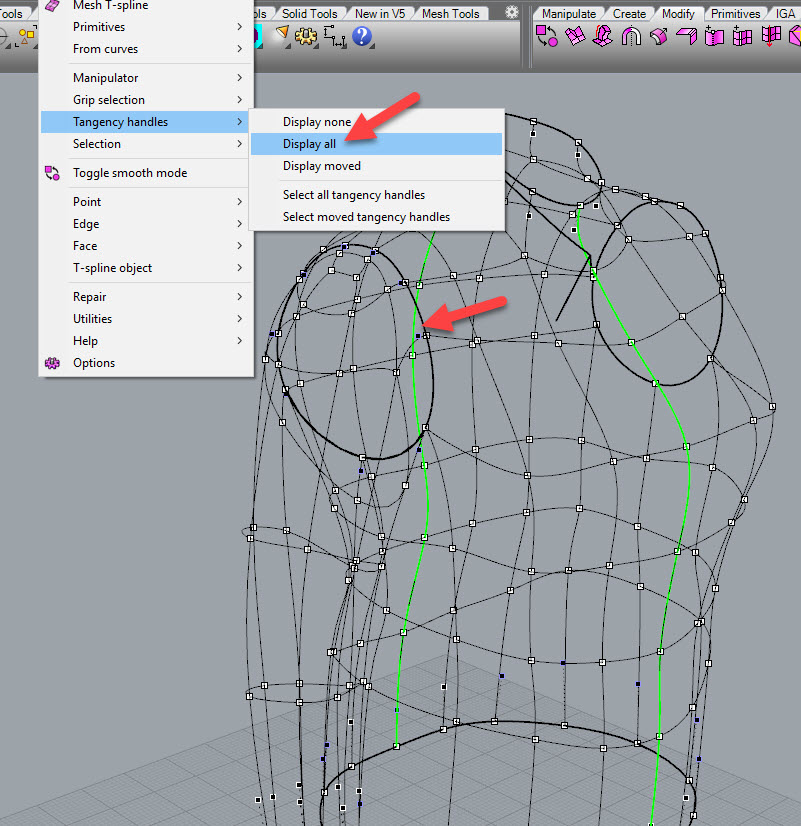Switch to the Manipulate tab
This screenshot has height=826, width=801.
tap(568, 14)
